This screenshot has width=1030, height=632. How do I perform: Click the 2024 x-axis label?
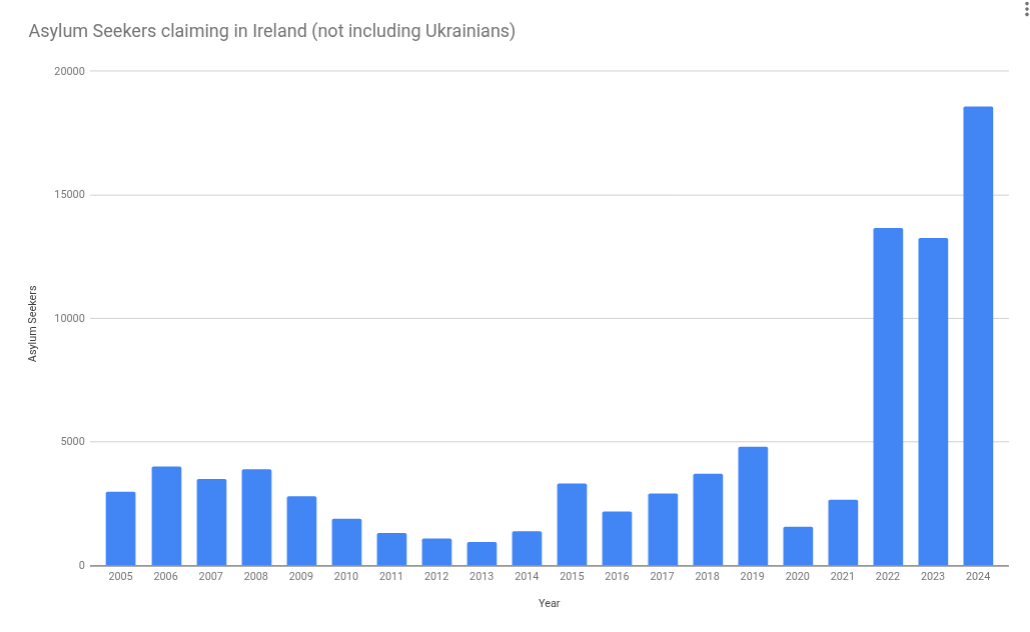click(978, 576)
